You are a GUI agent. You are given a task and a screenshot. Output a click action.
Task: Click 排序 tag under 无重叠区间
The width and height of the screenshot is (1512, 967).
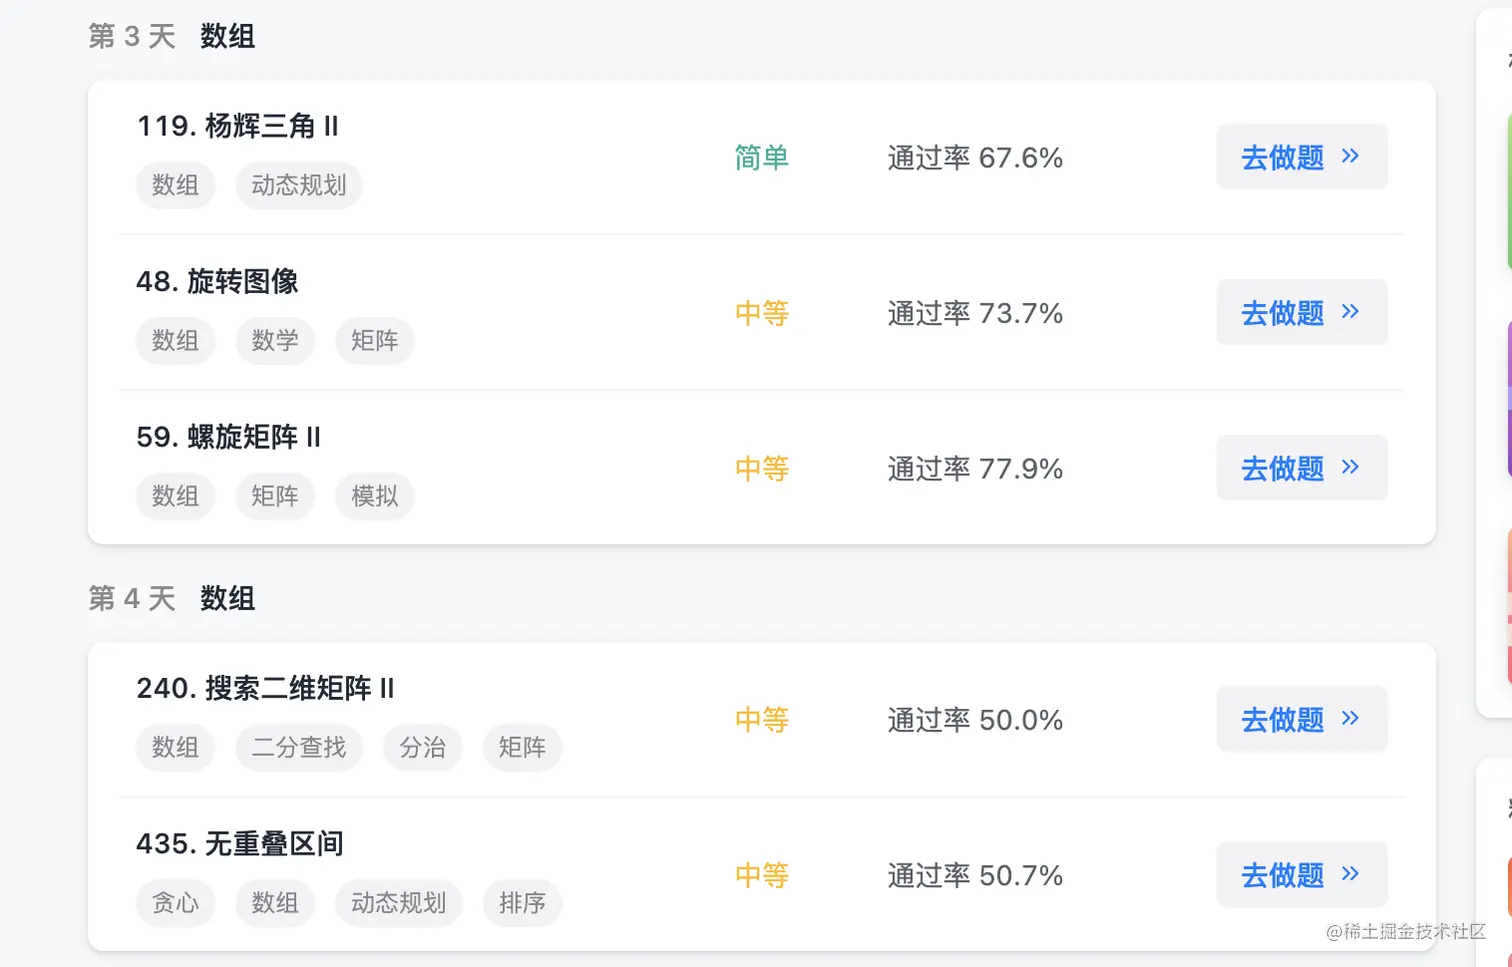[x=522, y=903]
